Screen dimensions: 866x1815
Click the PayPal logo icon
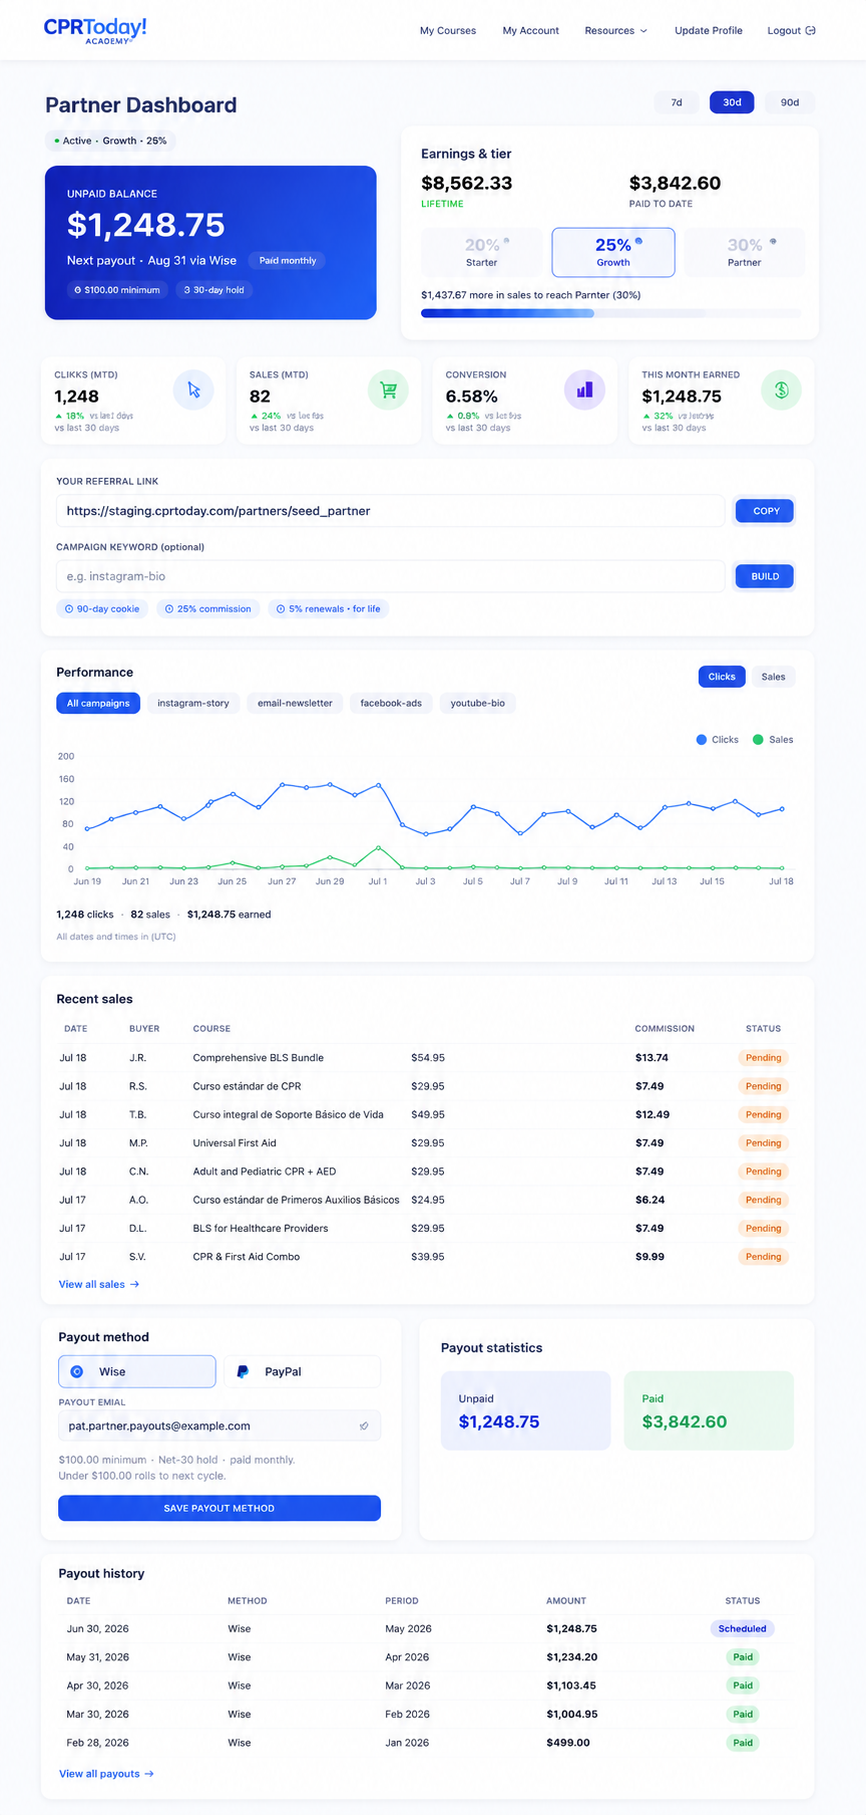242,1372
